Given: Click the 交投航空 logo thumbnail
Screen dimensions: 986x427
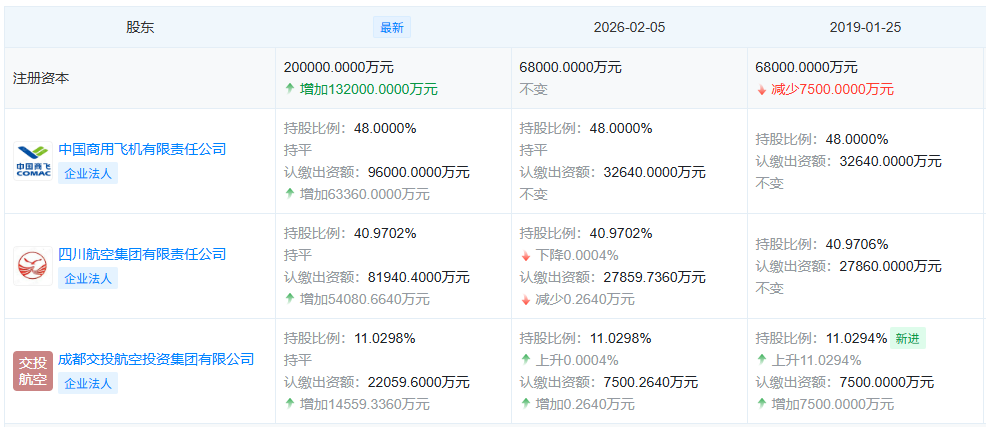Looking at the screenshot, I should click(x=33, y=371).
